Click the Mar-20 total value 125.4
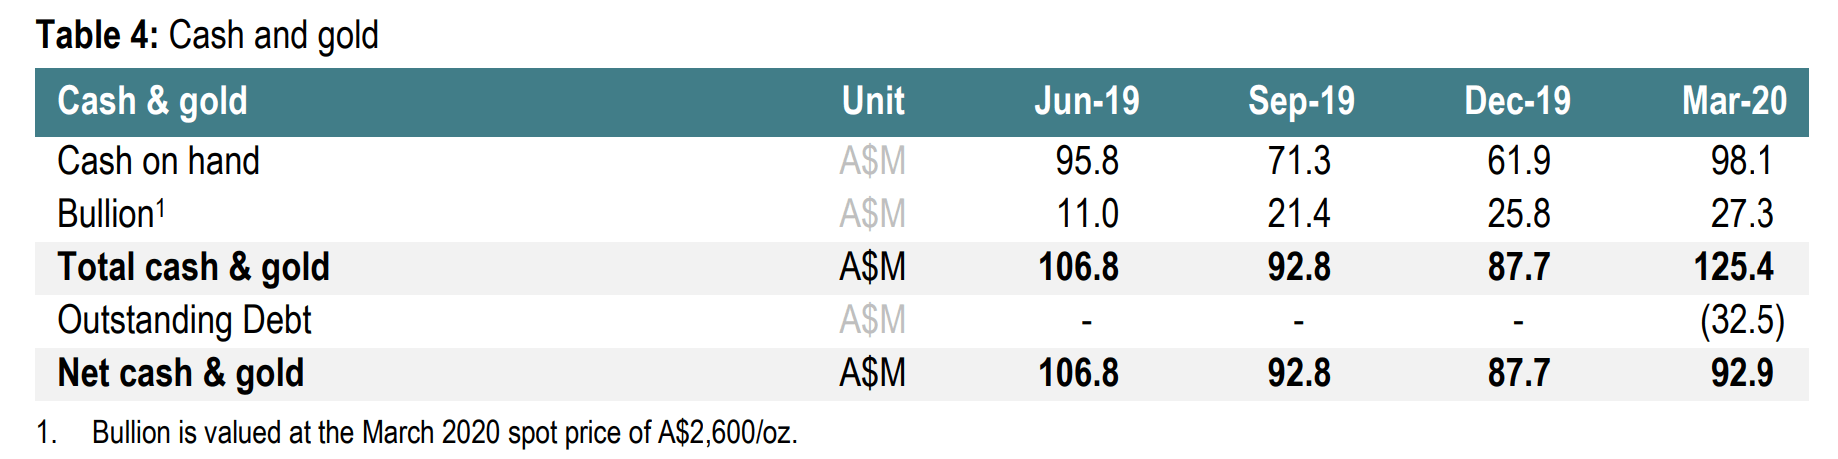The image size is (1838, 459). click(1733, 267)
